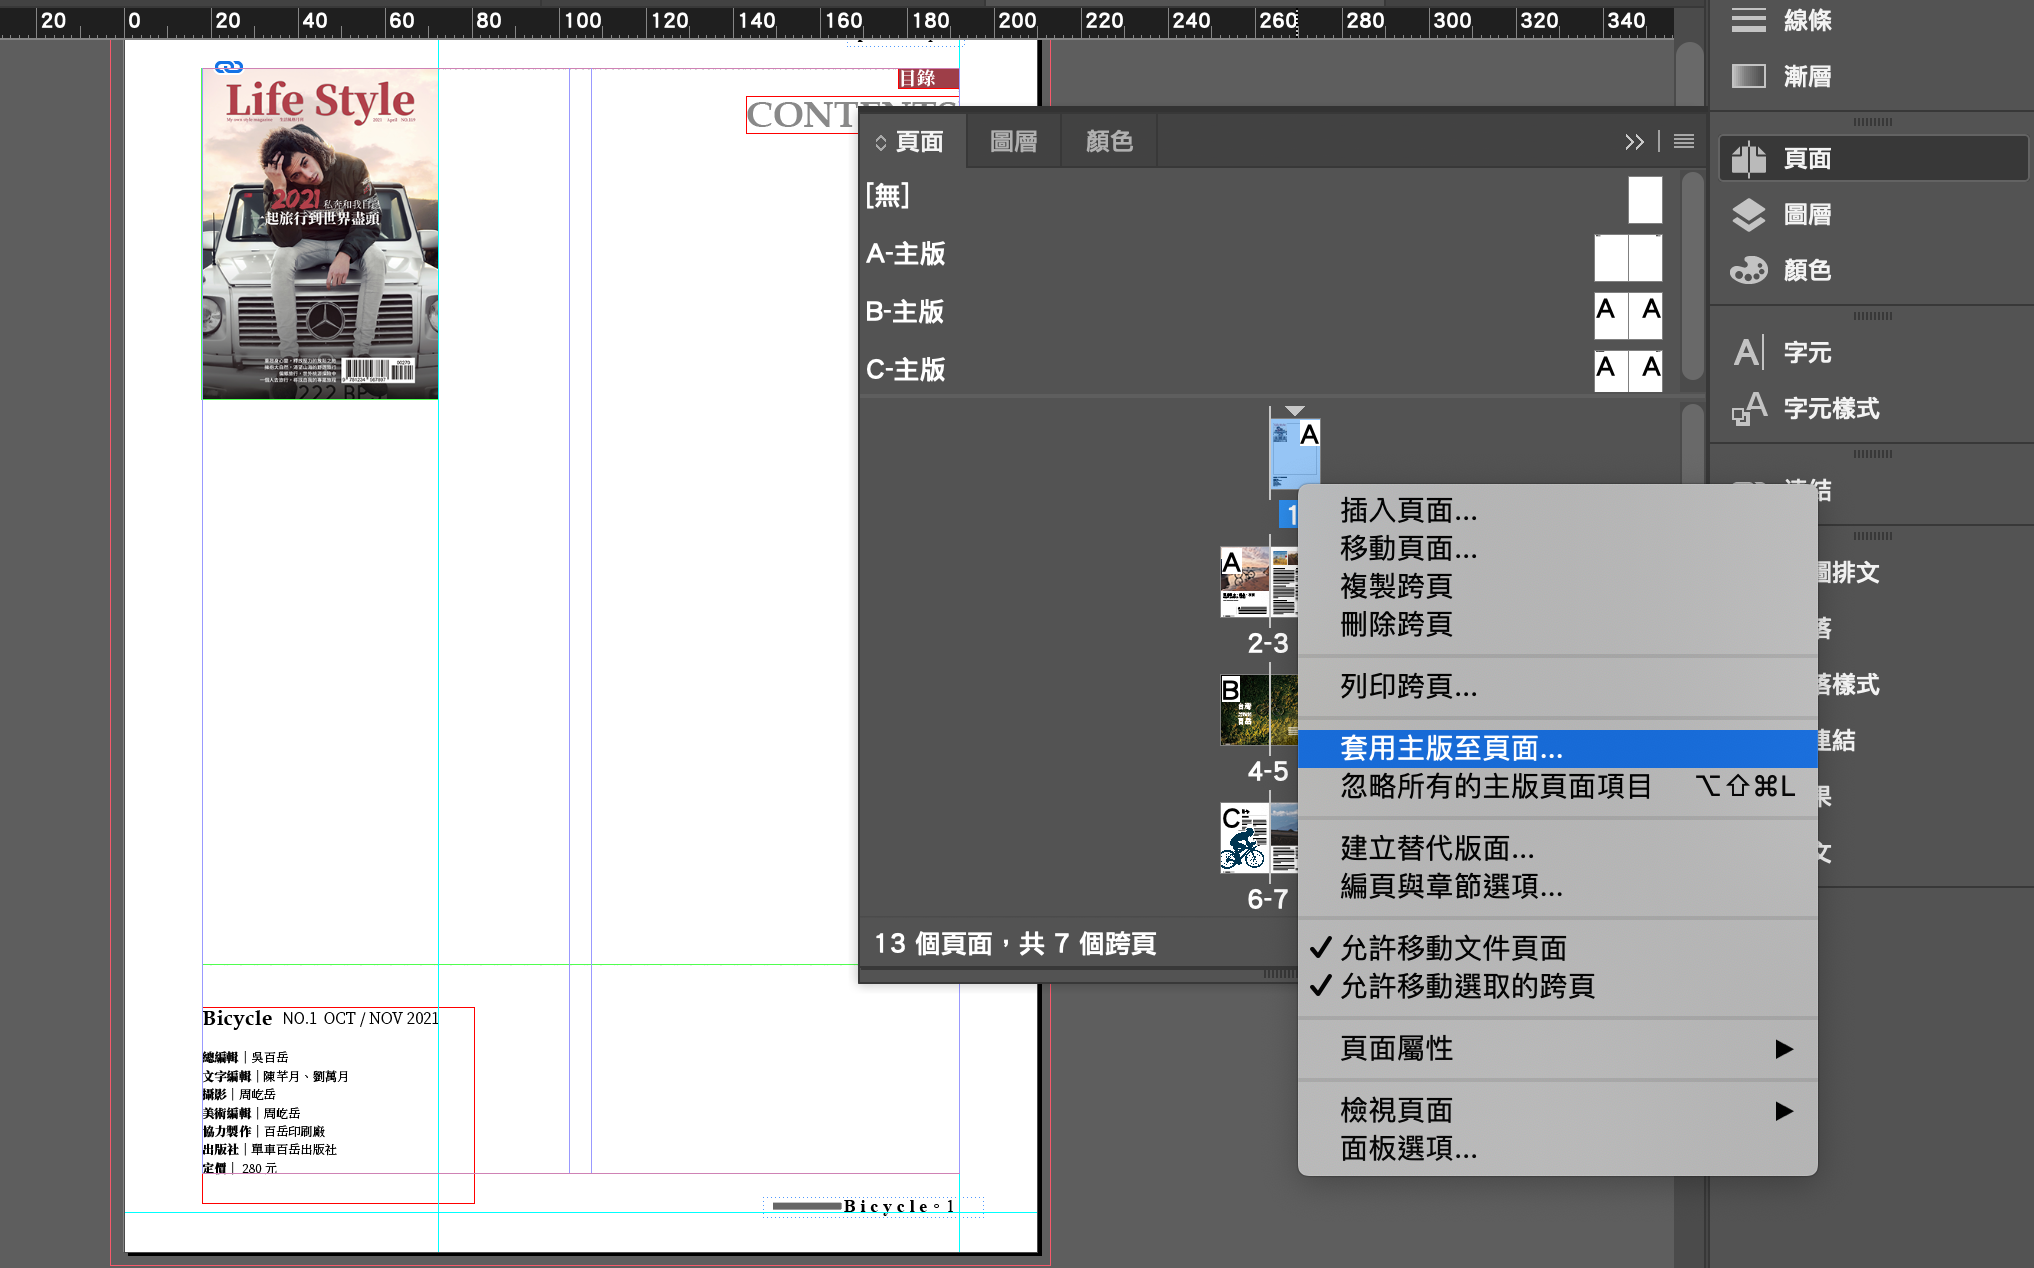Open the Pages panel hamburger menu
The image size is (2034, 1268).
coord(1684,142)
